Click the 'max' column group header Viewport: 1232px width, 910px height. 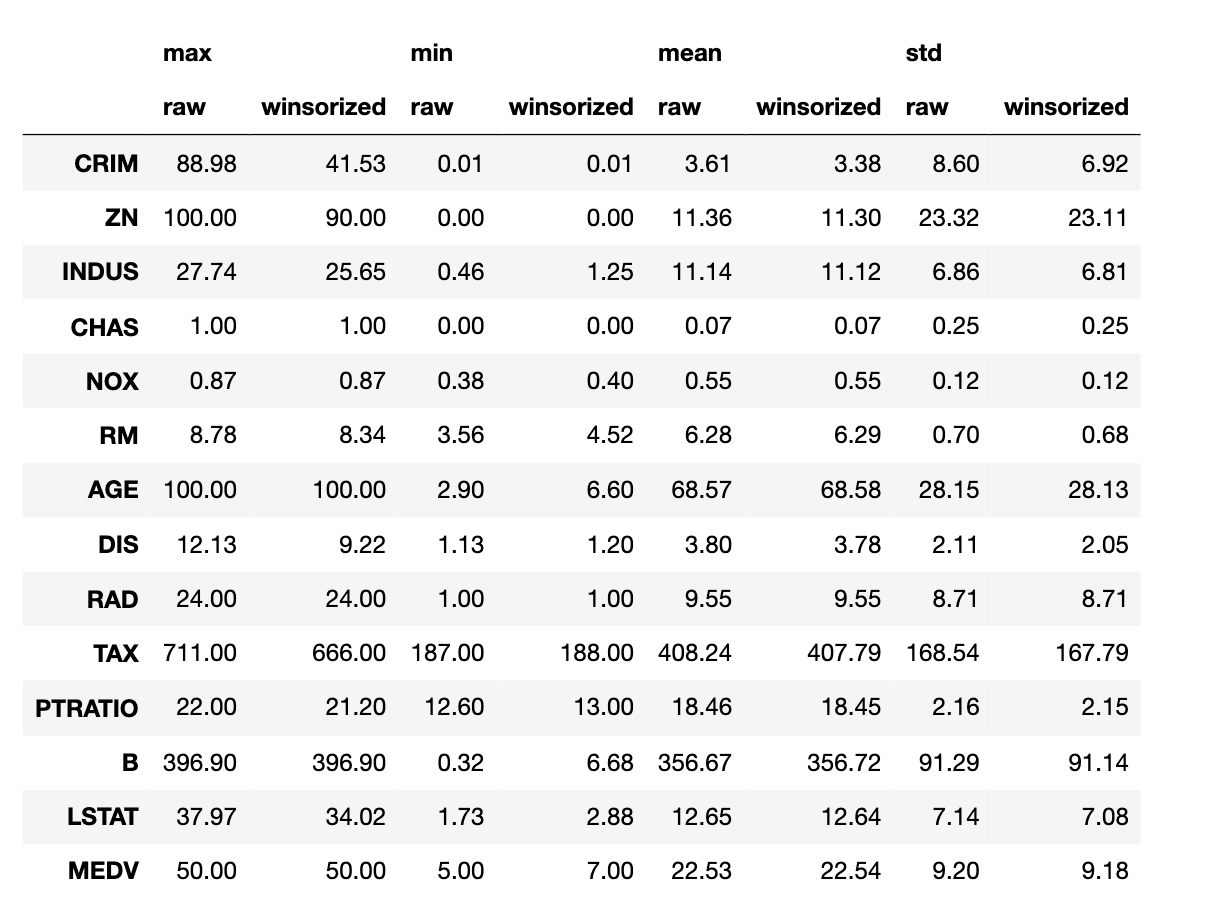(x=187, y=54)
